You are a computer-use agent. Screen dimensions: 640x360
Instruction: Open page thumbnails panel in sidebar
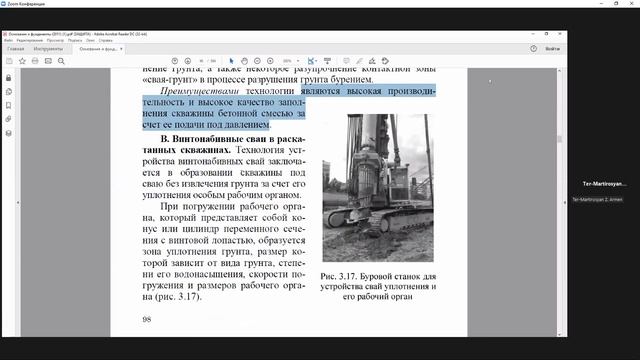point(9,91)
